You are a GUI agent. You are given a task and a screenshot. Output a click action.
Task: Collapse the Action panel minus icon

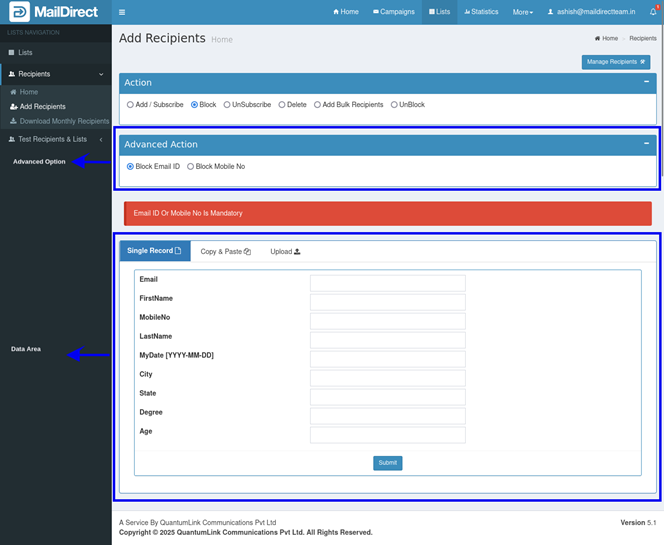click(646, 82)
